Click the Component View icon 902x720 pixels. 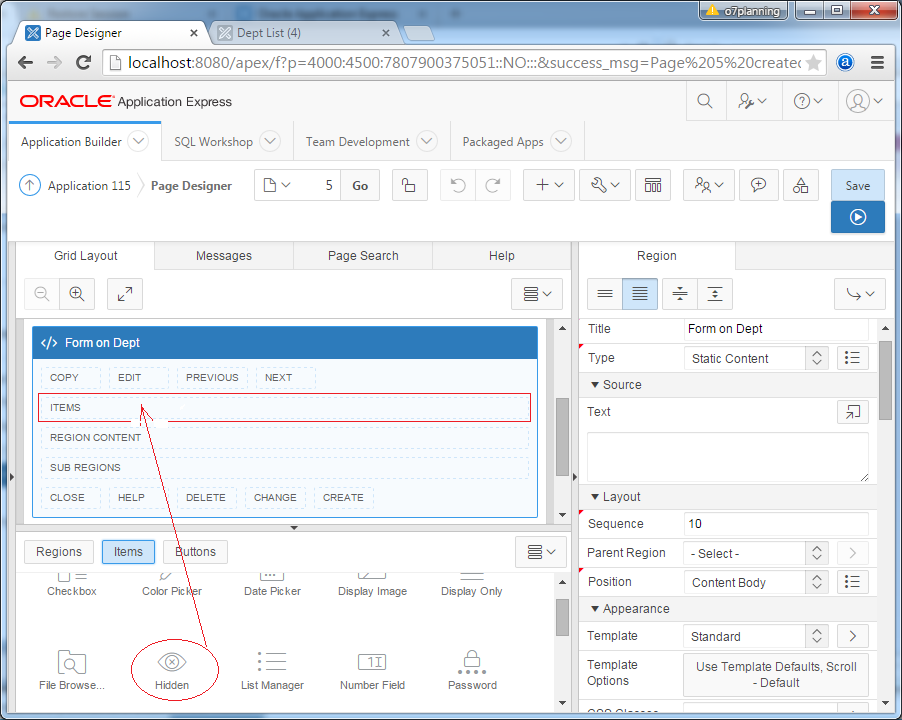tap(653, 185)
